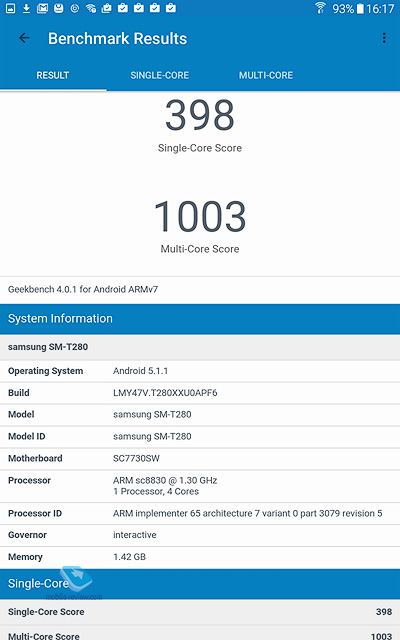Tap the screenshot image notification icon
Viewport: 400px width, 640px height.
coord(11,8)
